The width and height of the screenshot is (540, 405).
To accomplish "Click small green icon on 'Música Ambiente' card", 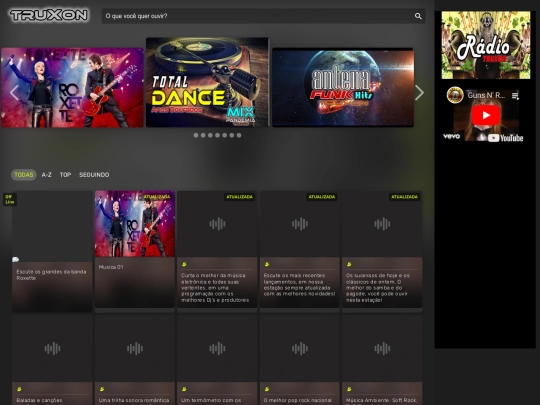I will (x=349, y=389).
